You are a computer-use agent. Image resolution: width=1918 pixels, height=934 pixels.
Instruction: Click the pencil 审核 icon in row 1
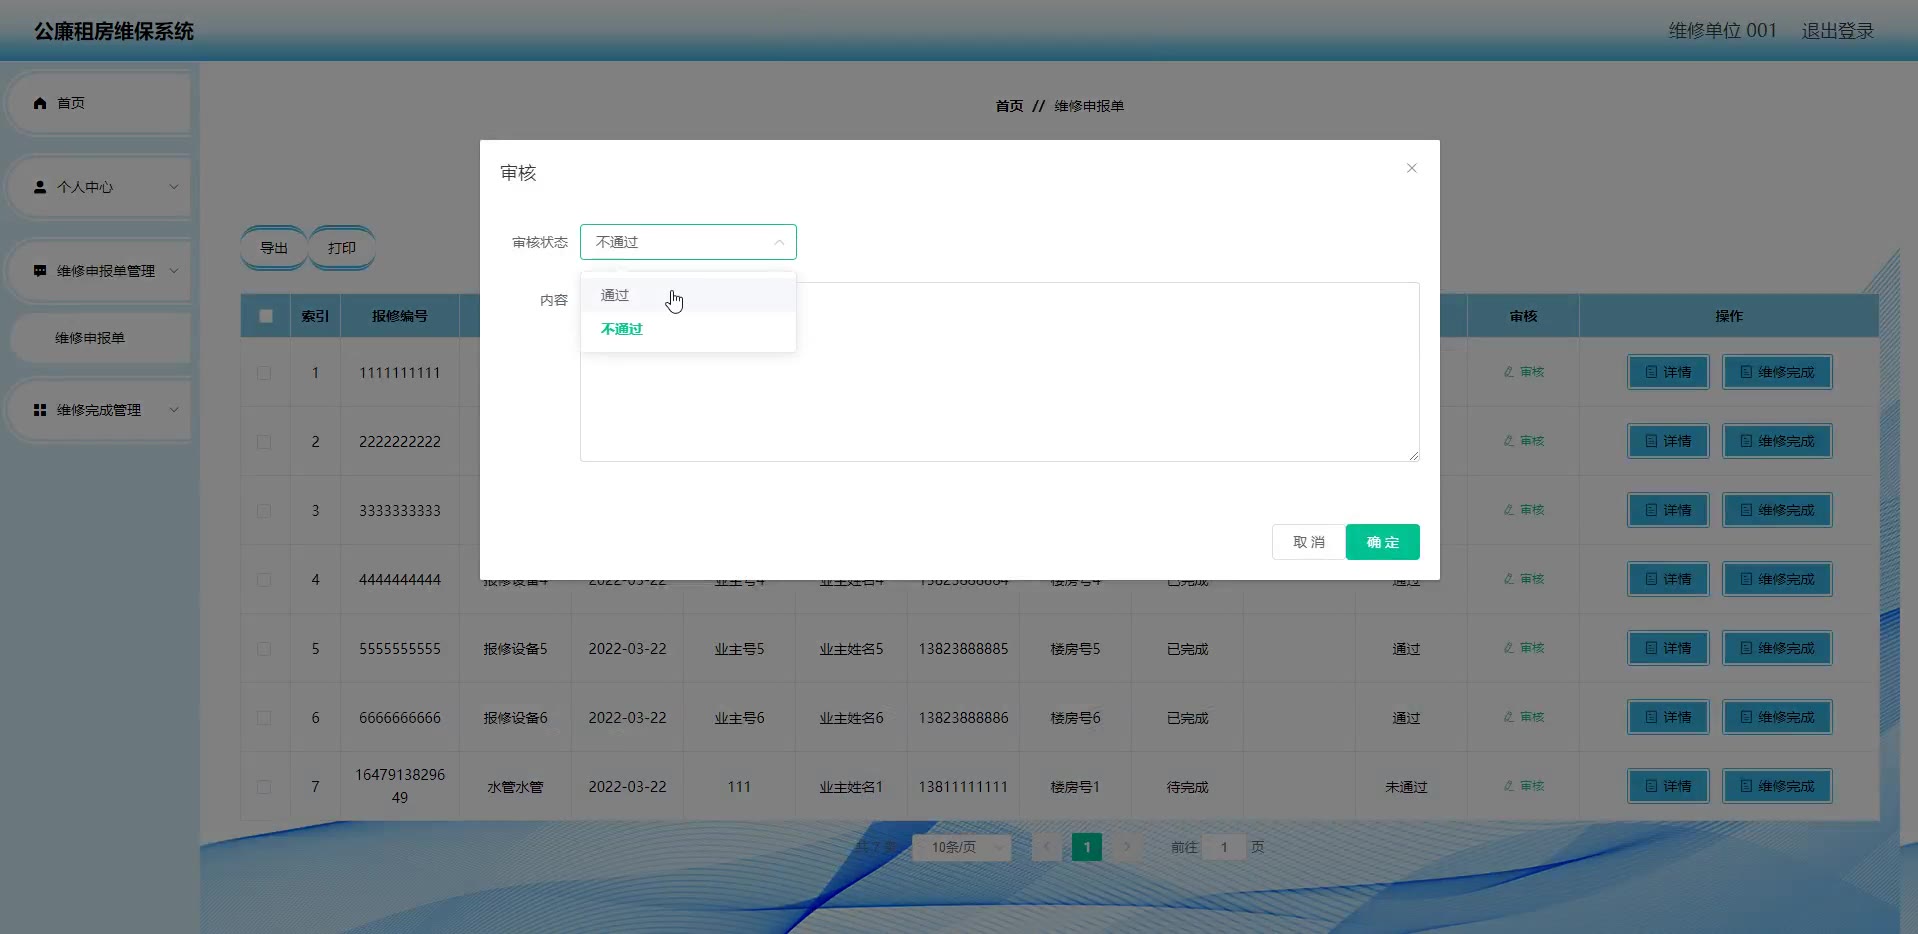pos(1509,372)
